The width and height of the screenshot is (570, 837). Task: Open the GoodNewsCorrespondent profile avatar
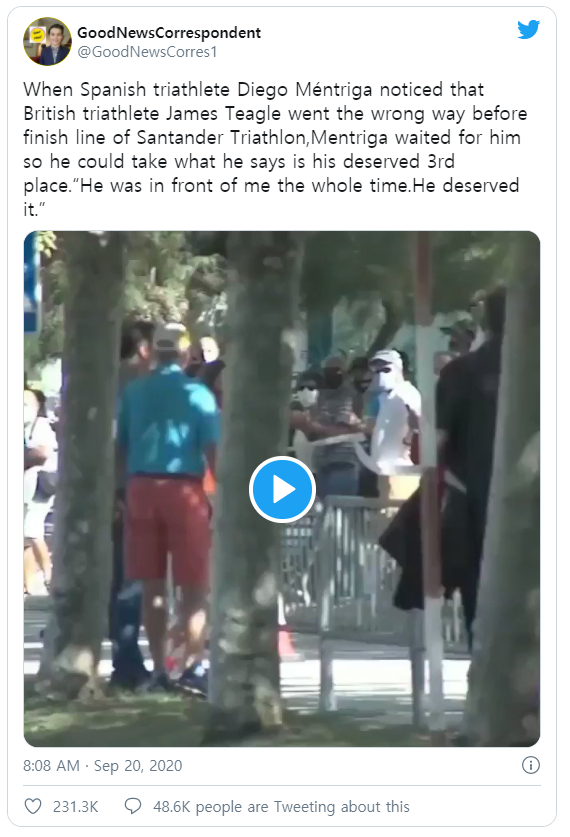click(47, 41)
